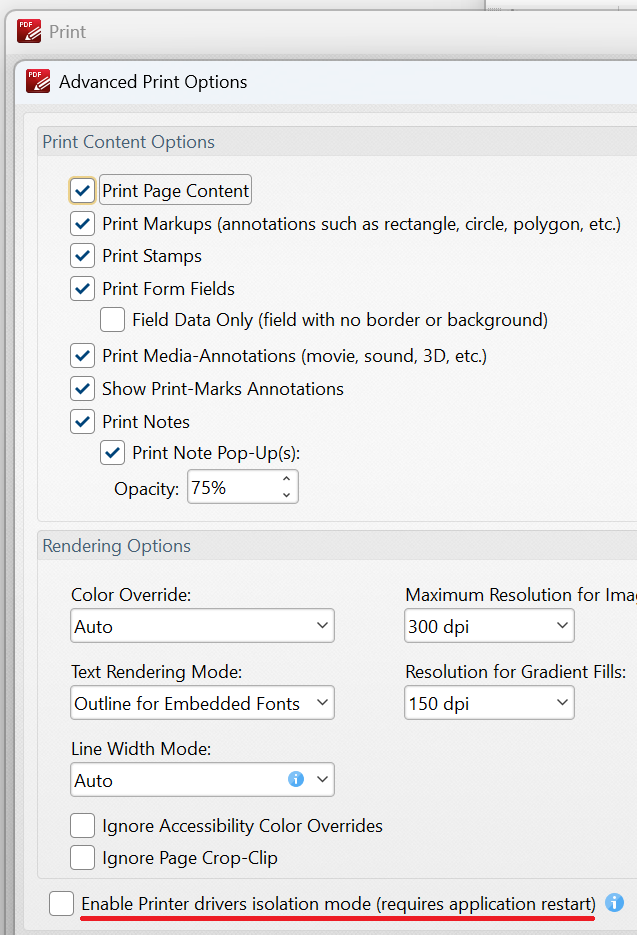Screen dimensions: 637x935
Task: Click the PDF icon in Print title bar
Action: (29, 31)
